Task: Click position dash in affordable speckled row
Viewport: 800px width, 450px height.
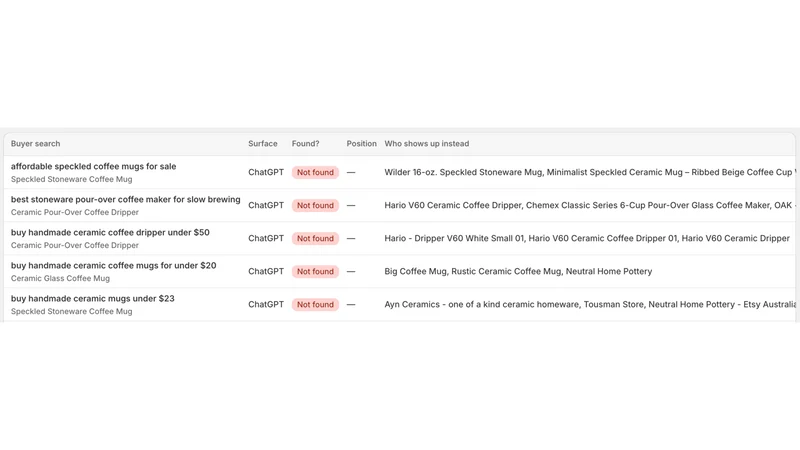Action: click(351, 172)
